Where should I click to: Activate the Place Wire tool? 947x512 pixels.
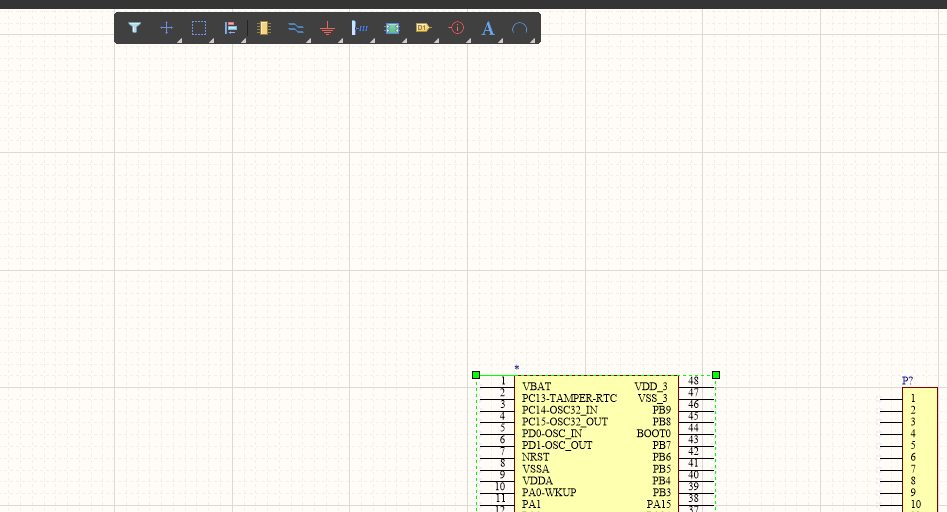(295, 28)
